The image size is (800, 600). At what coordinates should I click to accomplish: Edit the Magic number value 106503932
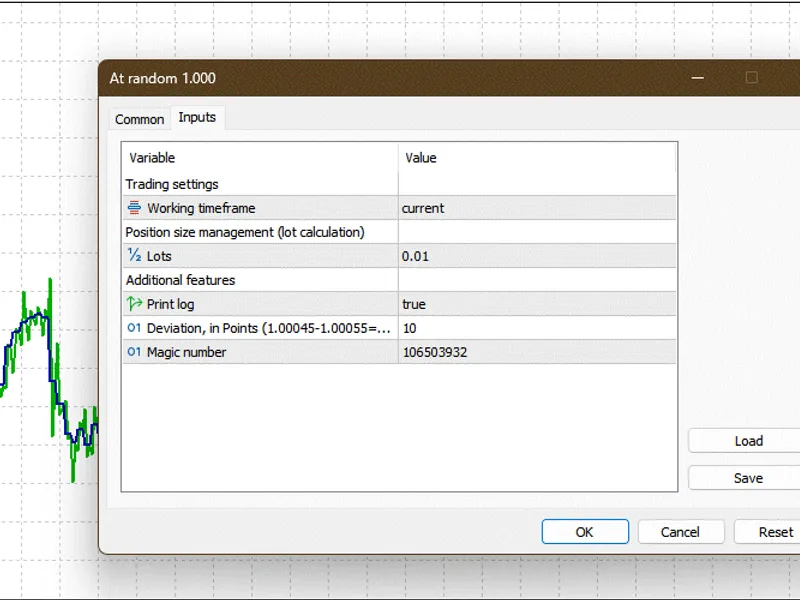[x=537, y=352]
